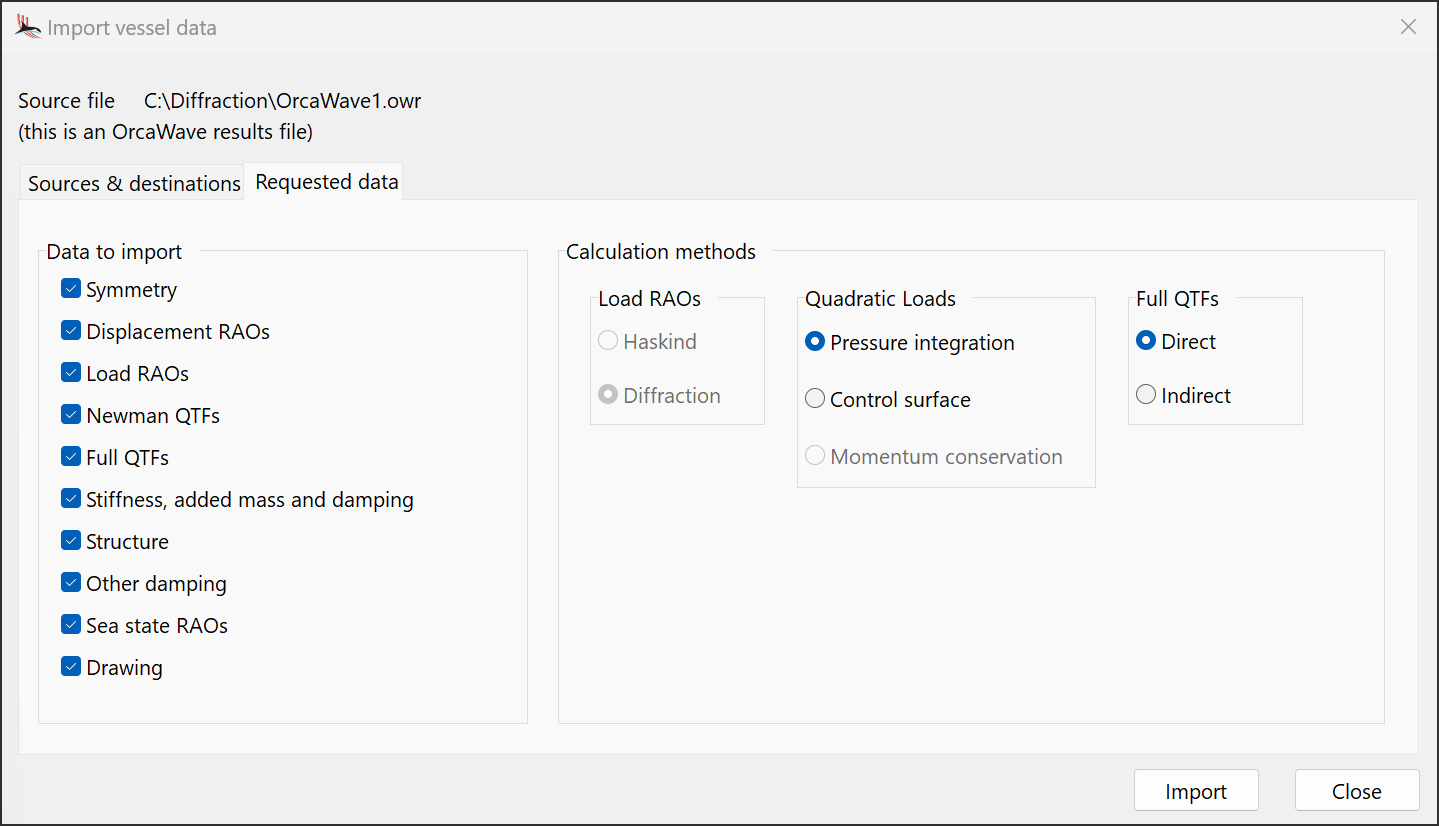Click the Close button at bottom
Viewport: 1439px width, 826px height.
click(1356, 791)
